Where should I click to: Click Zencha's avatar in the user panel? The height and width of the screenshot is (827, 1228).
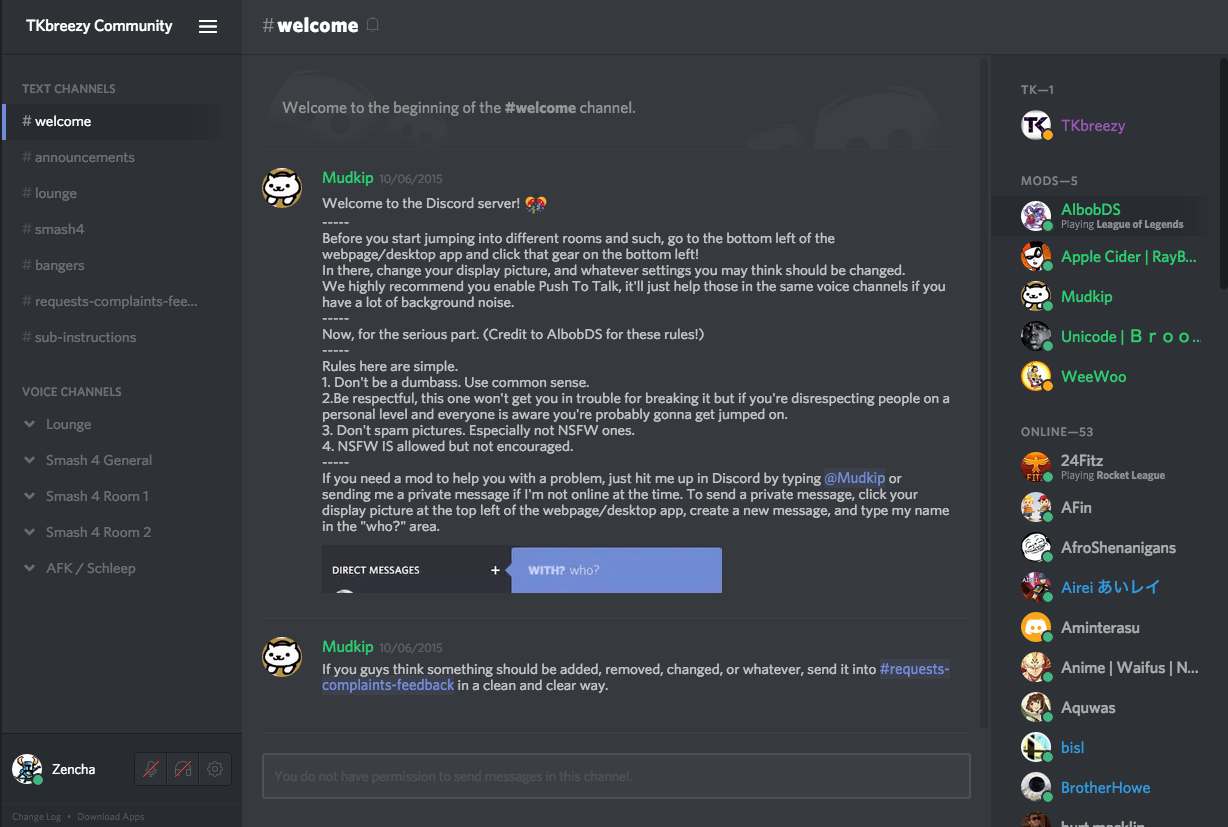[x=27, y=769]
